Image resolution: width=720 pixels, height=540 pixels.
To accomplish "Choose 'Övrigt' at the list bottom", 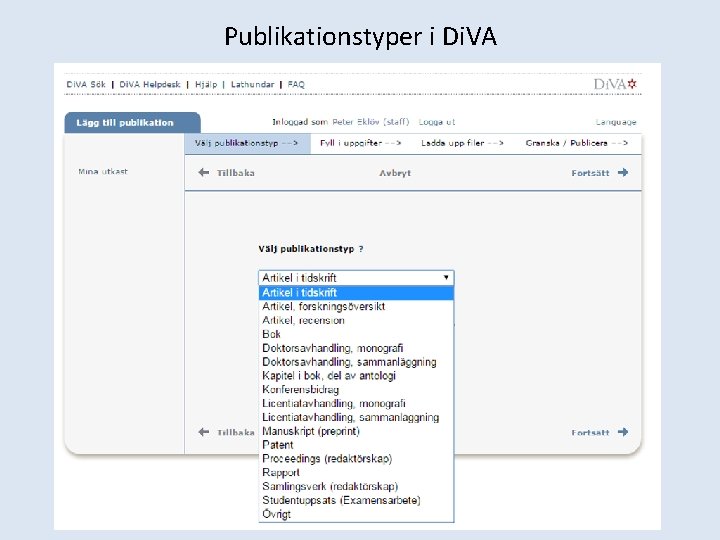I will pos(356,514).
